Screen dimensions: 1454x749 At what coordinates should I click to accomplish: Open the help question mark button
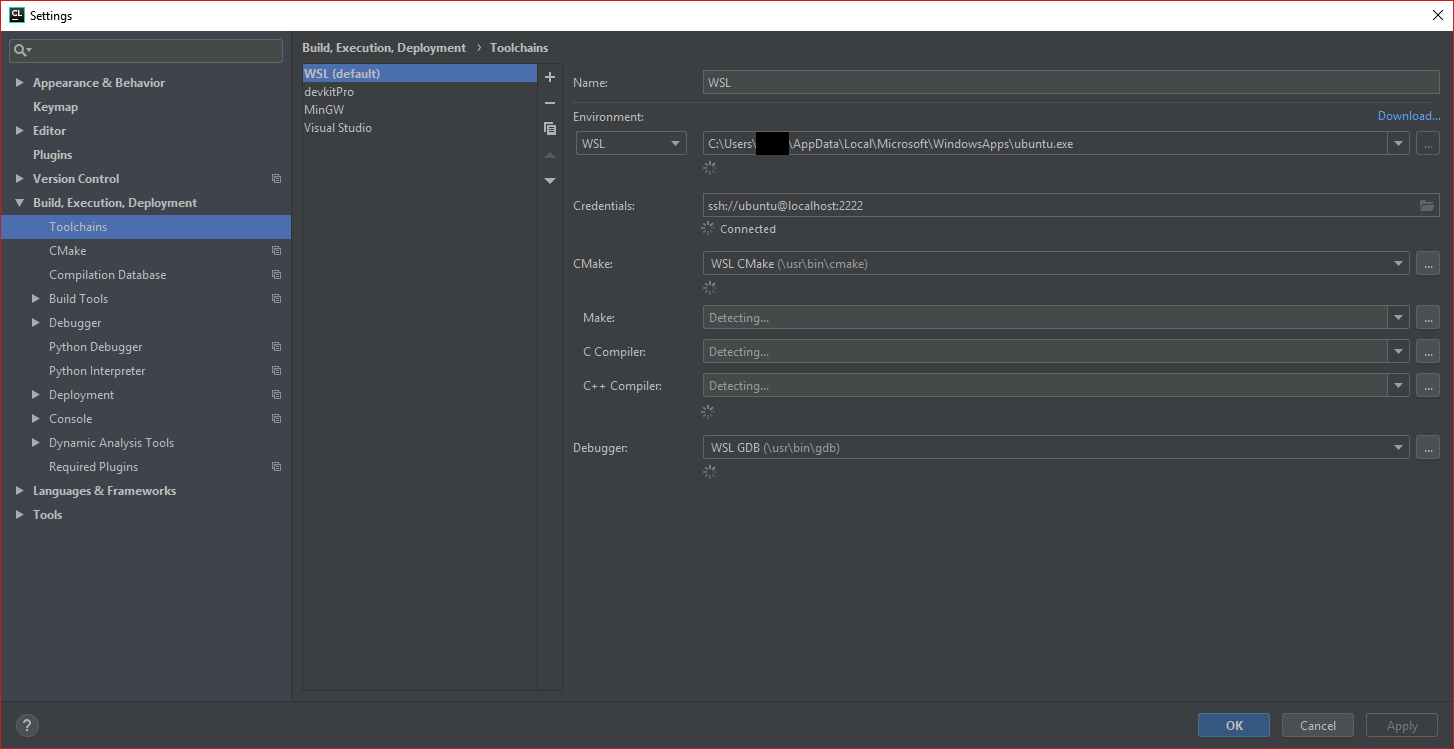click(x=27, y=726)
